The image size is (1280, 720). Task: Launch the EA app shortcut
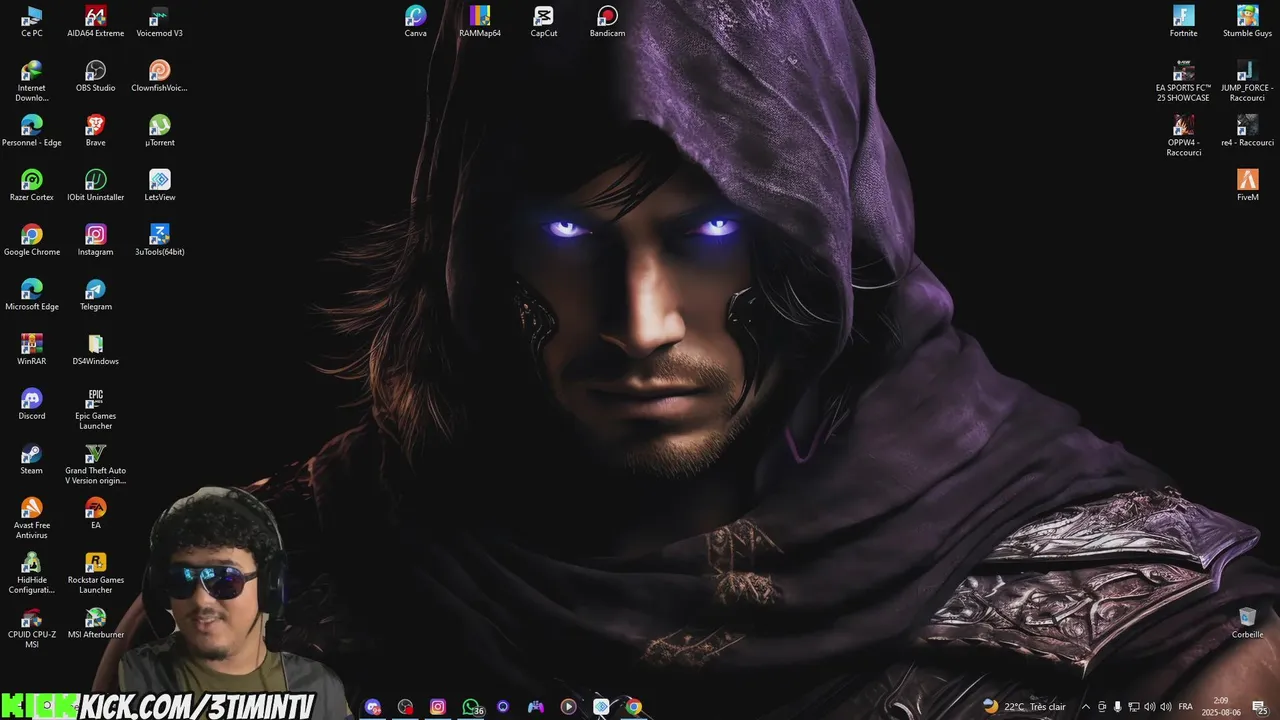96,513
